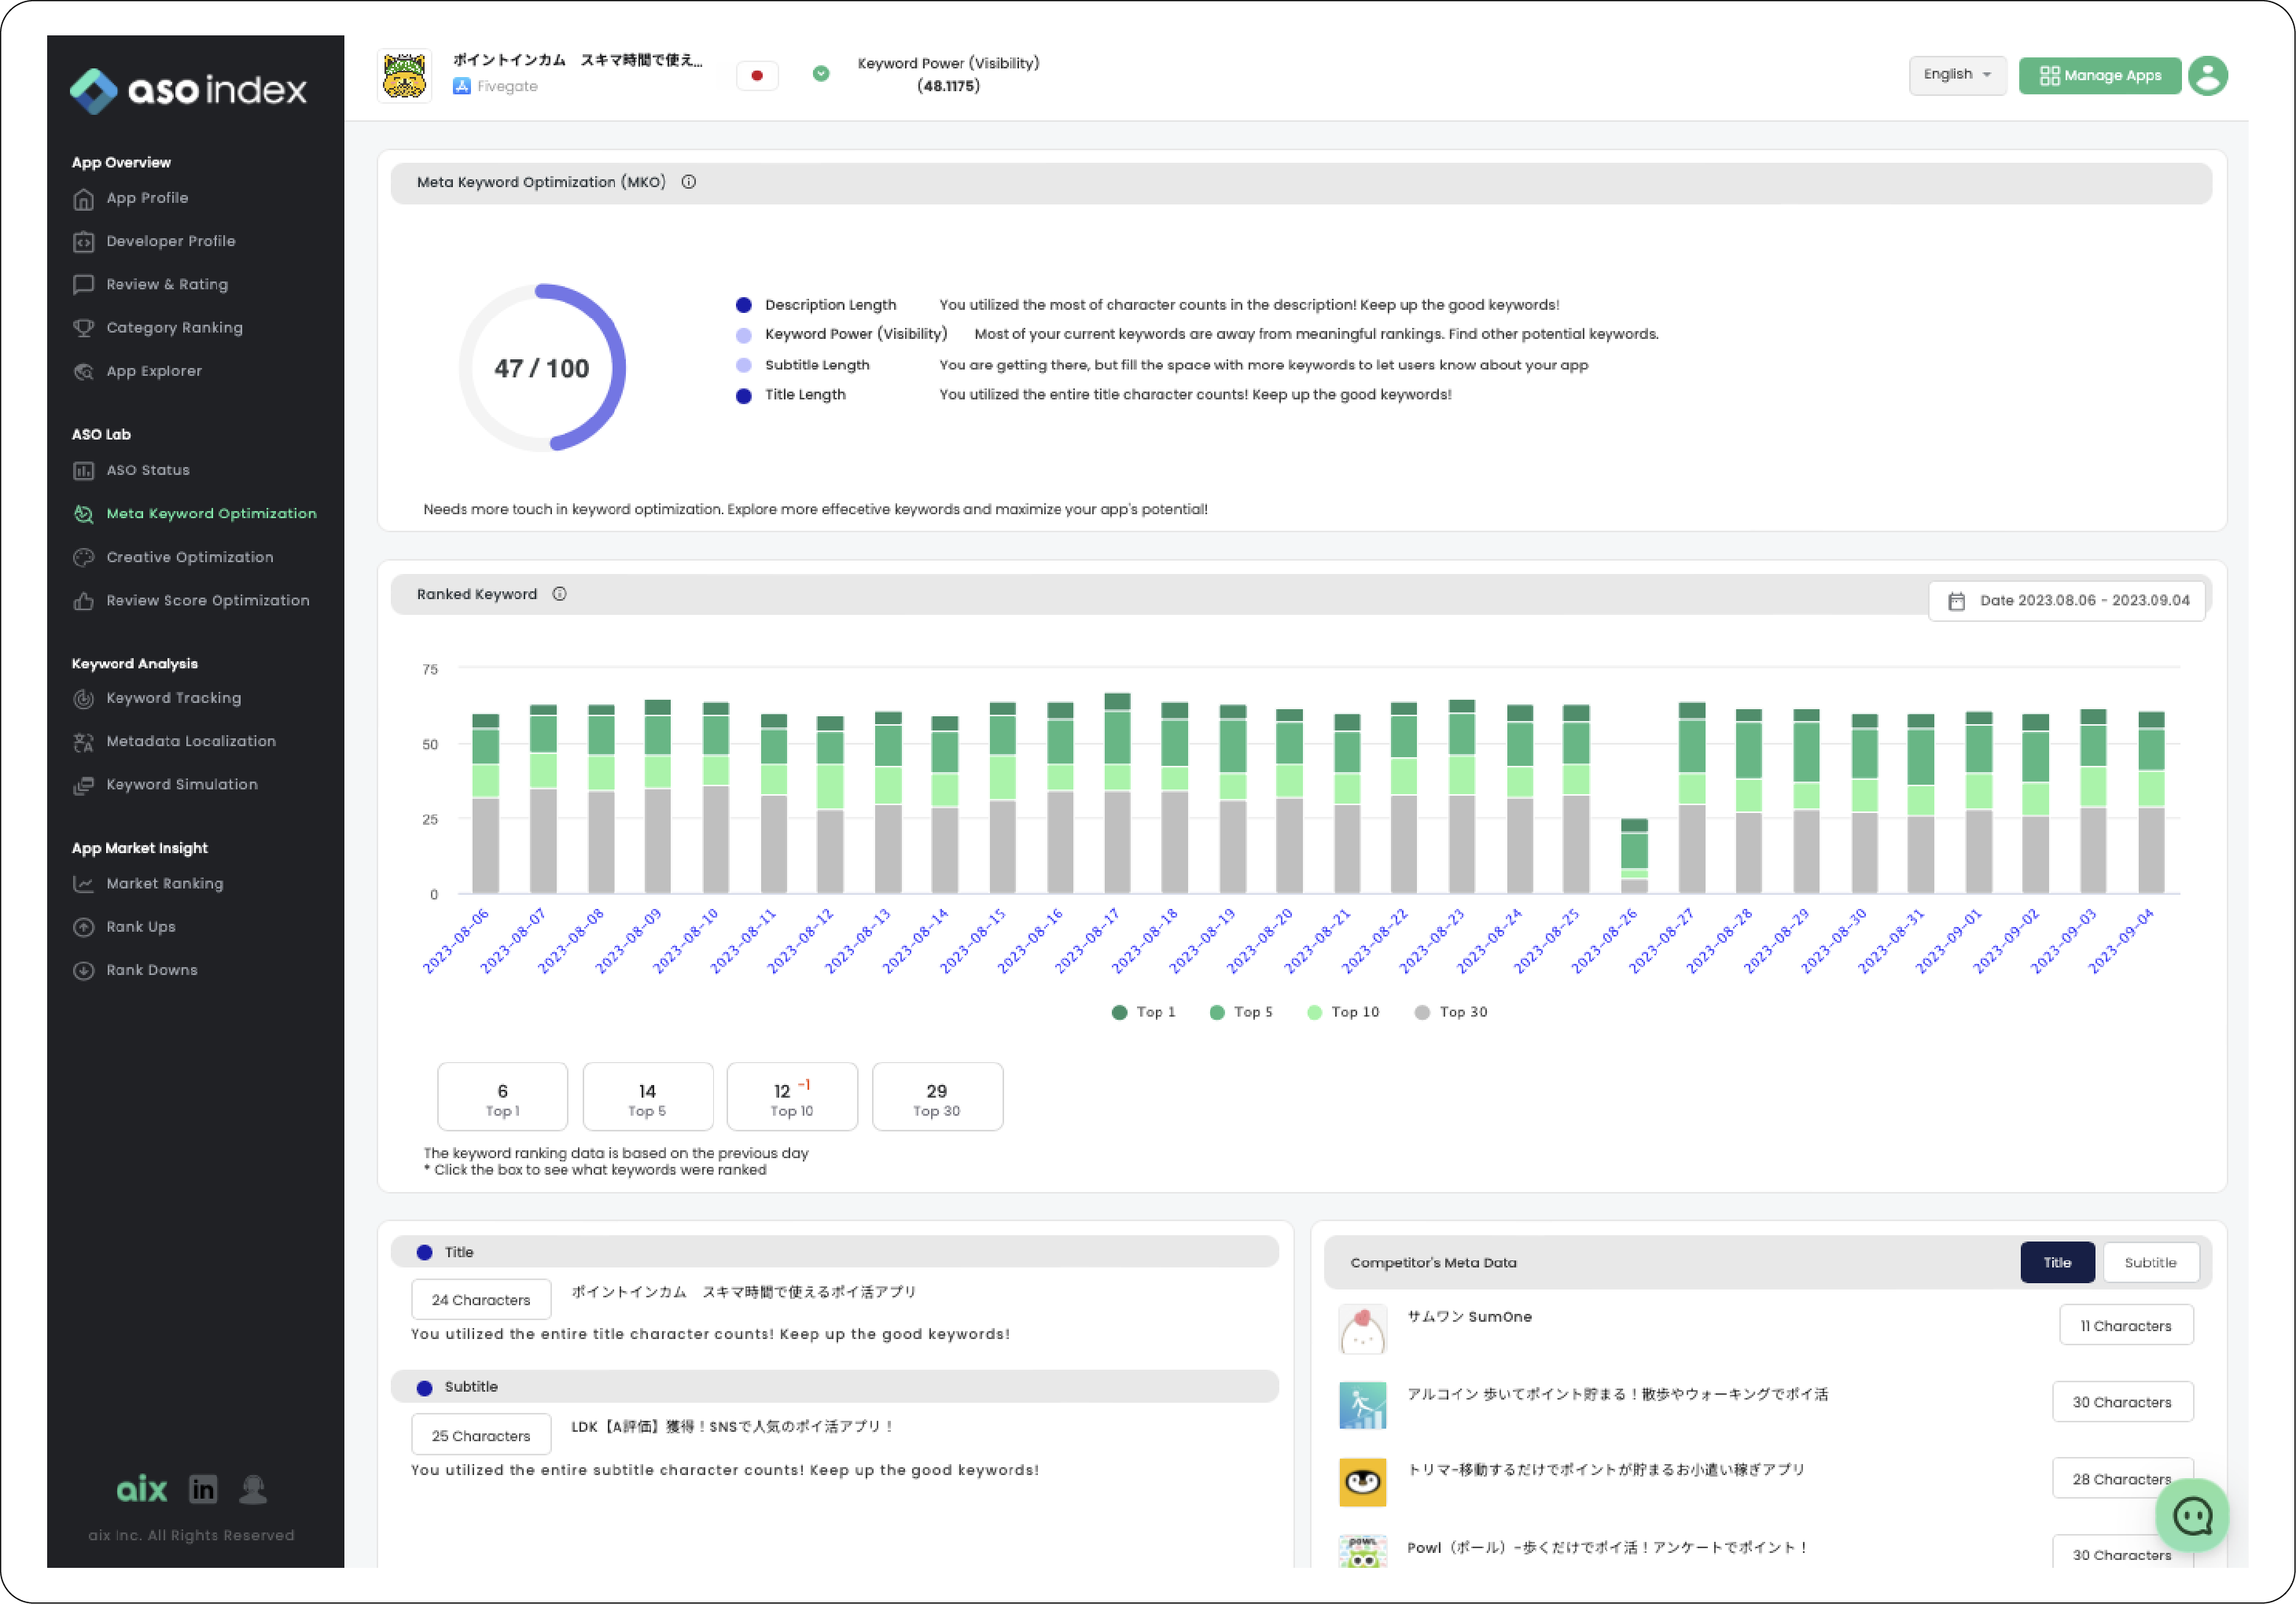
Task: Switch competitor meta data to Subtitle tab
Action: (x=2150, y=1262)
